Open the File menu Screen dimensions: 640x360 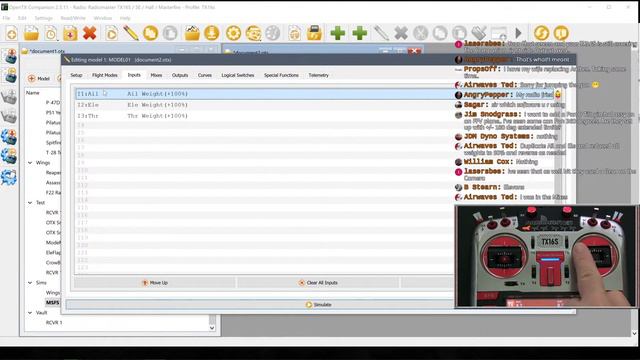click(6, 18)
